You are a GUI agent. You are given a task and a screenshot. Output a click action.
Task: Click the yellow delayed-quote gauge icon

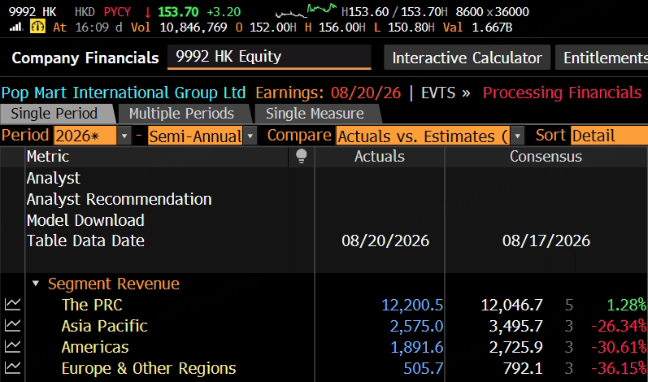(38, 27)
